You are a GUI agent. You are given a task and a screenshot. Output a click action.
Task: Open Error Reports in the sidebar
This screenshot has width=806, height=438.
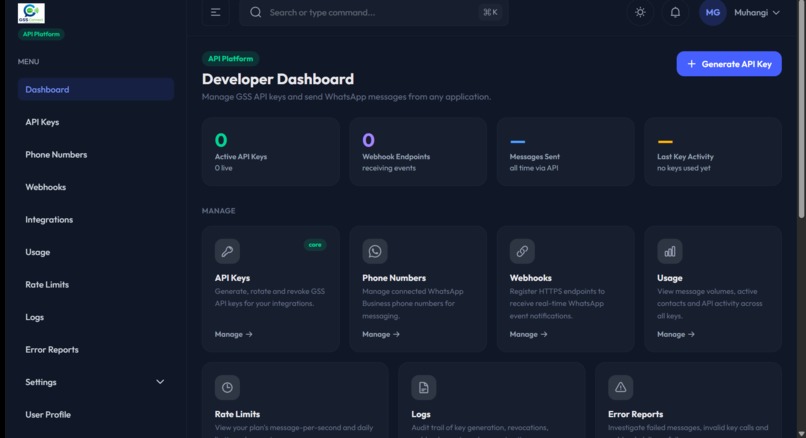[x=96, y=350]
